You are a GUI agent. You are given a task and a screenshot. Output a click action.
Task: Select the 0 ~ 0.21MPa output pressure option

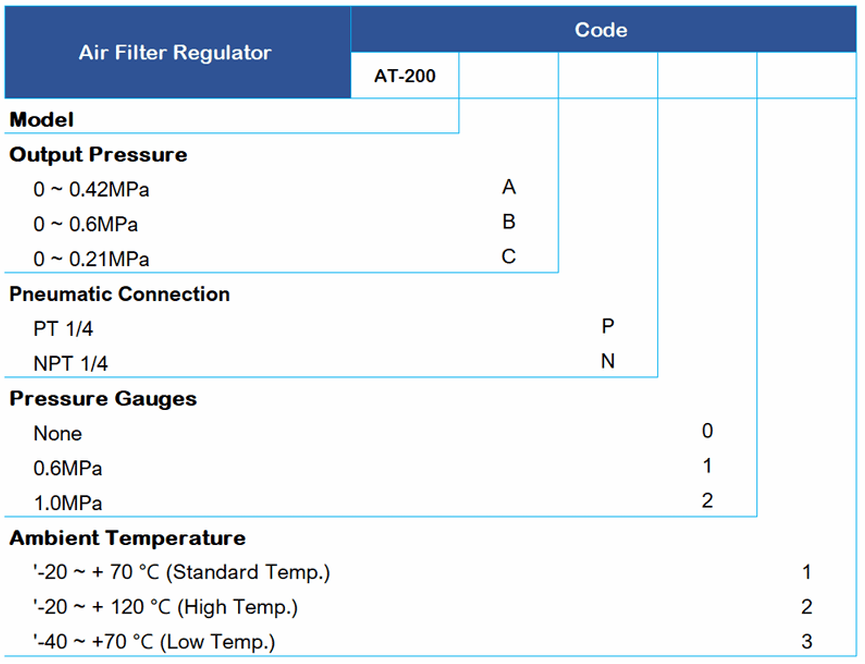[91, 259]
